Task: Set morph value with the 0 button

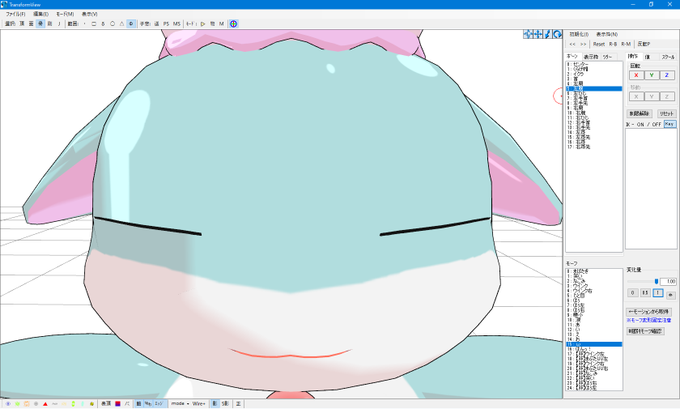Action: point(633,293)
